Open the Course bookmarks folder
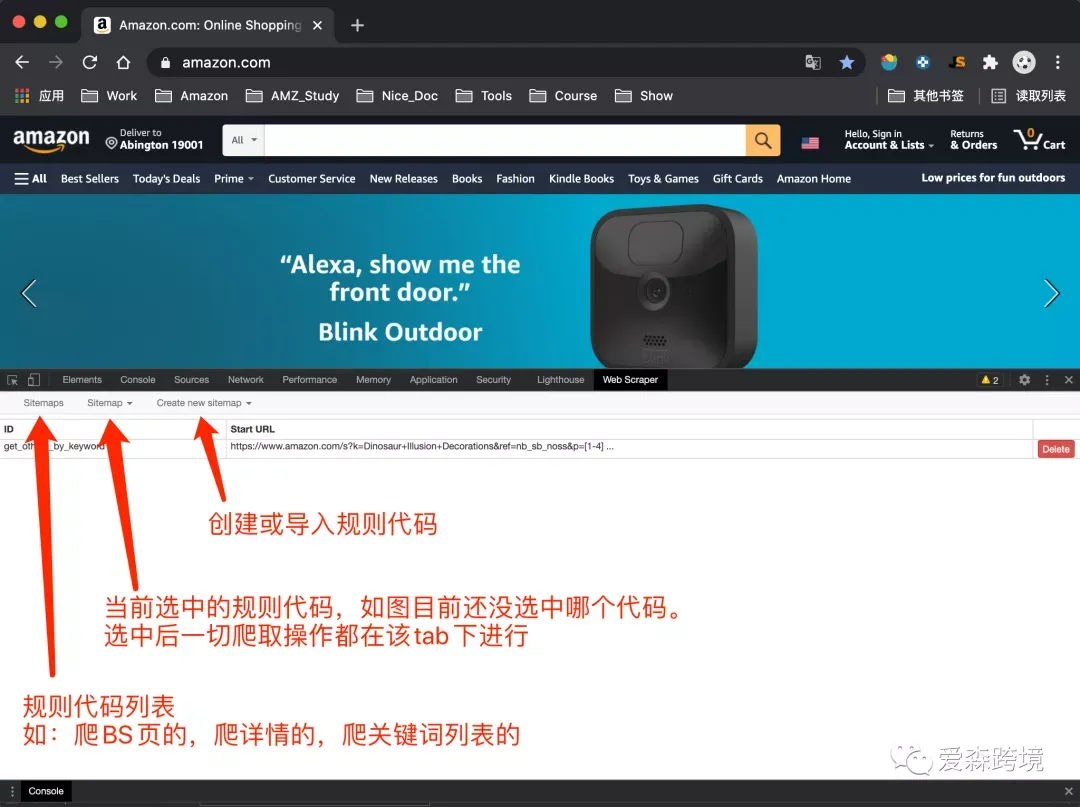The width and height of the screenshot is (1080, 807). click(563, 96)
